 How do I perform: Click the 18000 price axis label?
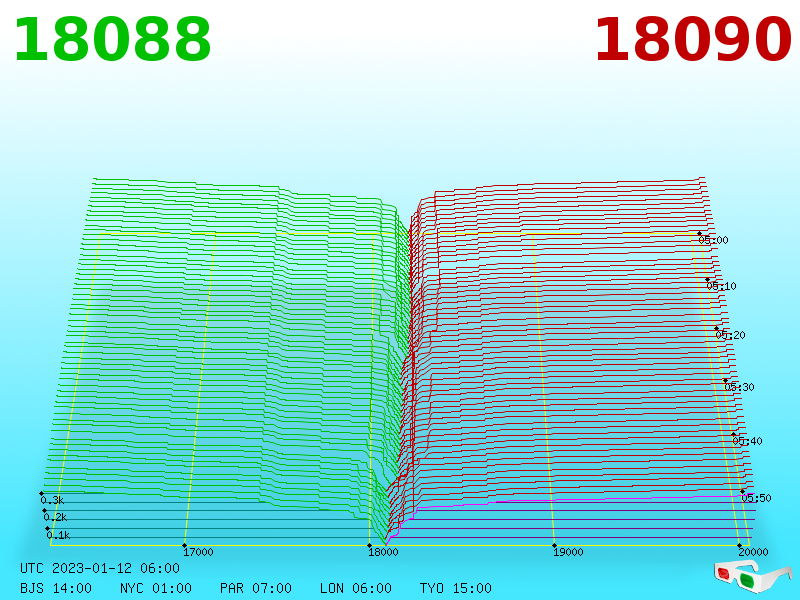click(x=383, y=552)
